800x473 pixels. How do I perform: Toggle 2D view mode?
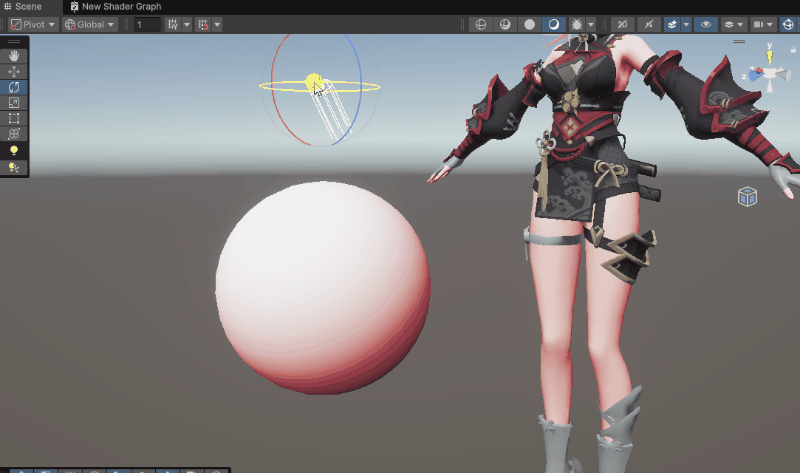[x=622, y=24]
